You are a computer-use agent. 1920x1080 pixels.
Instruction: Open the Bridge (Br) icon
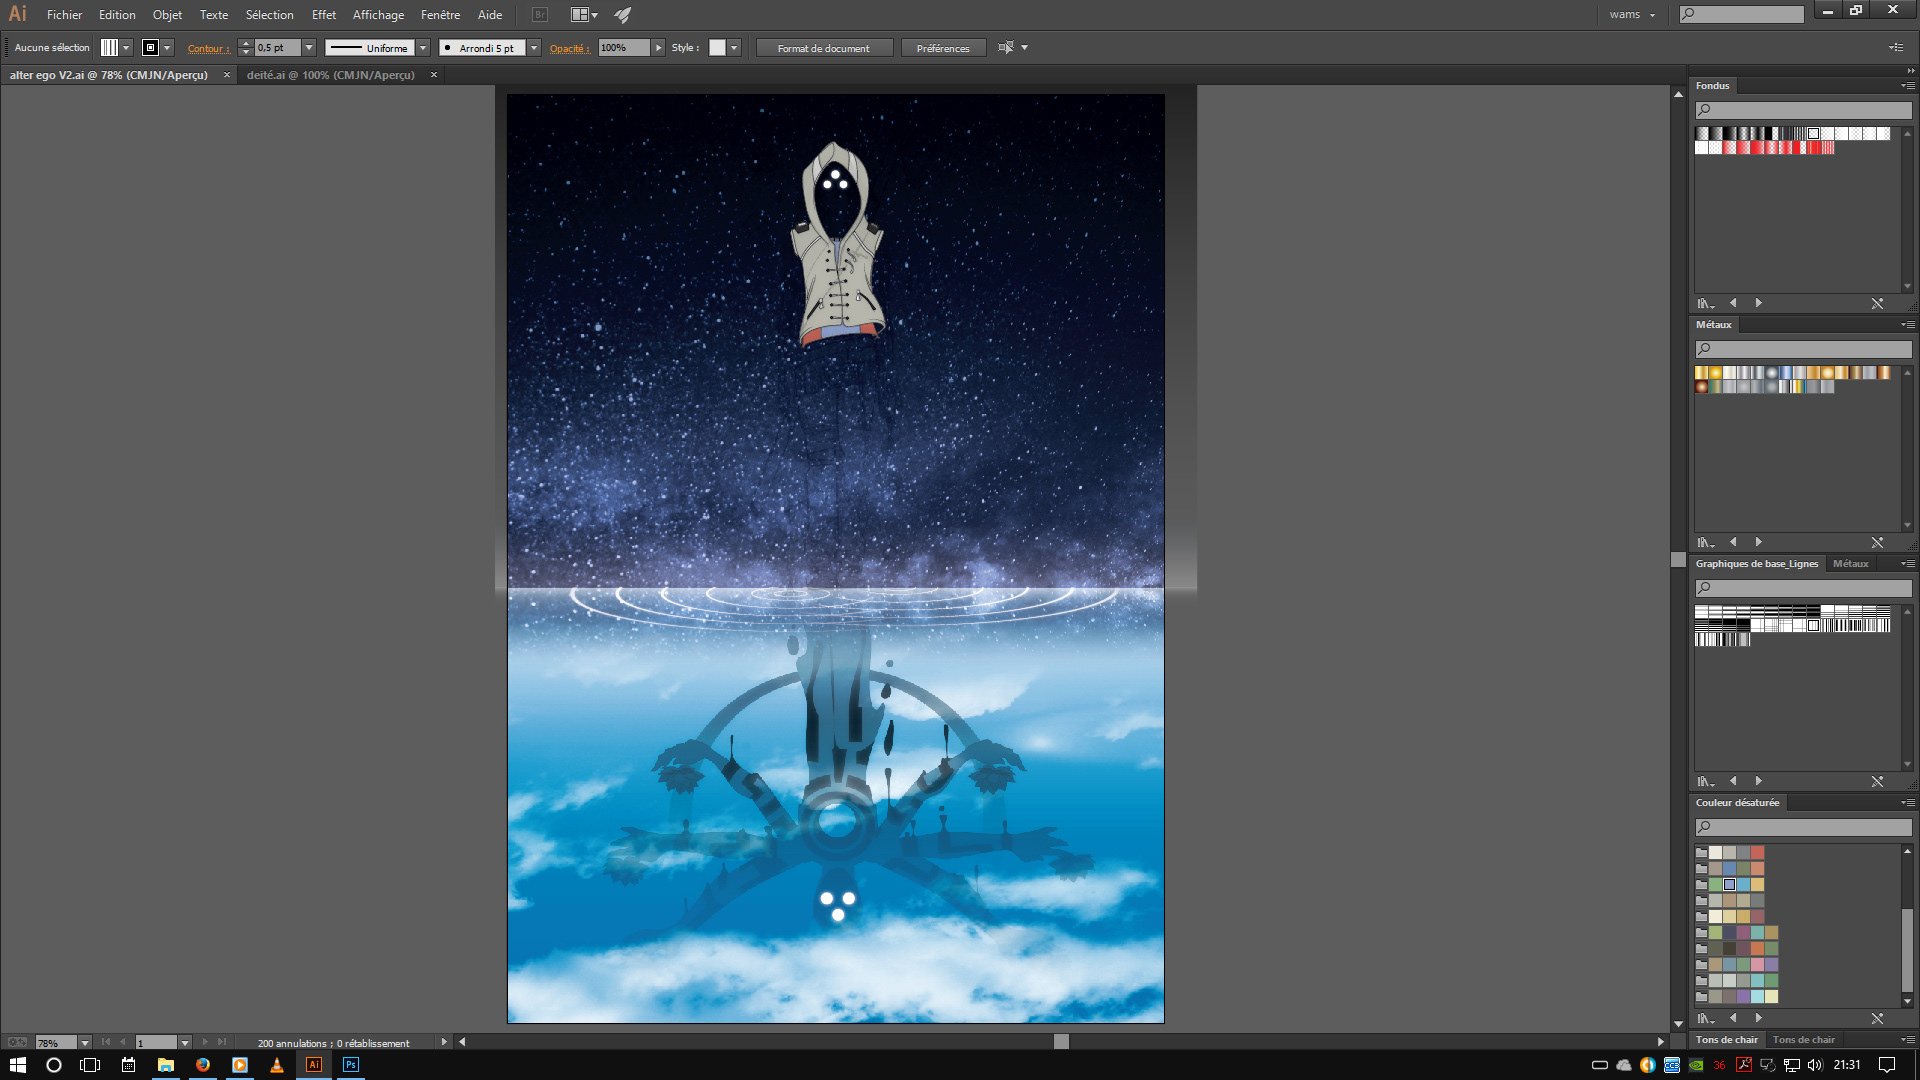540,15
